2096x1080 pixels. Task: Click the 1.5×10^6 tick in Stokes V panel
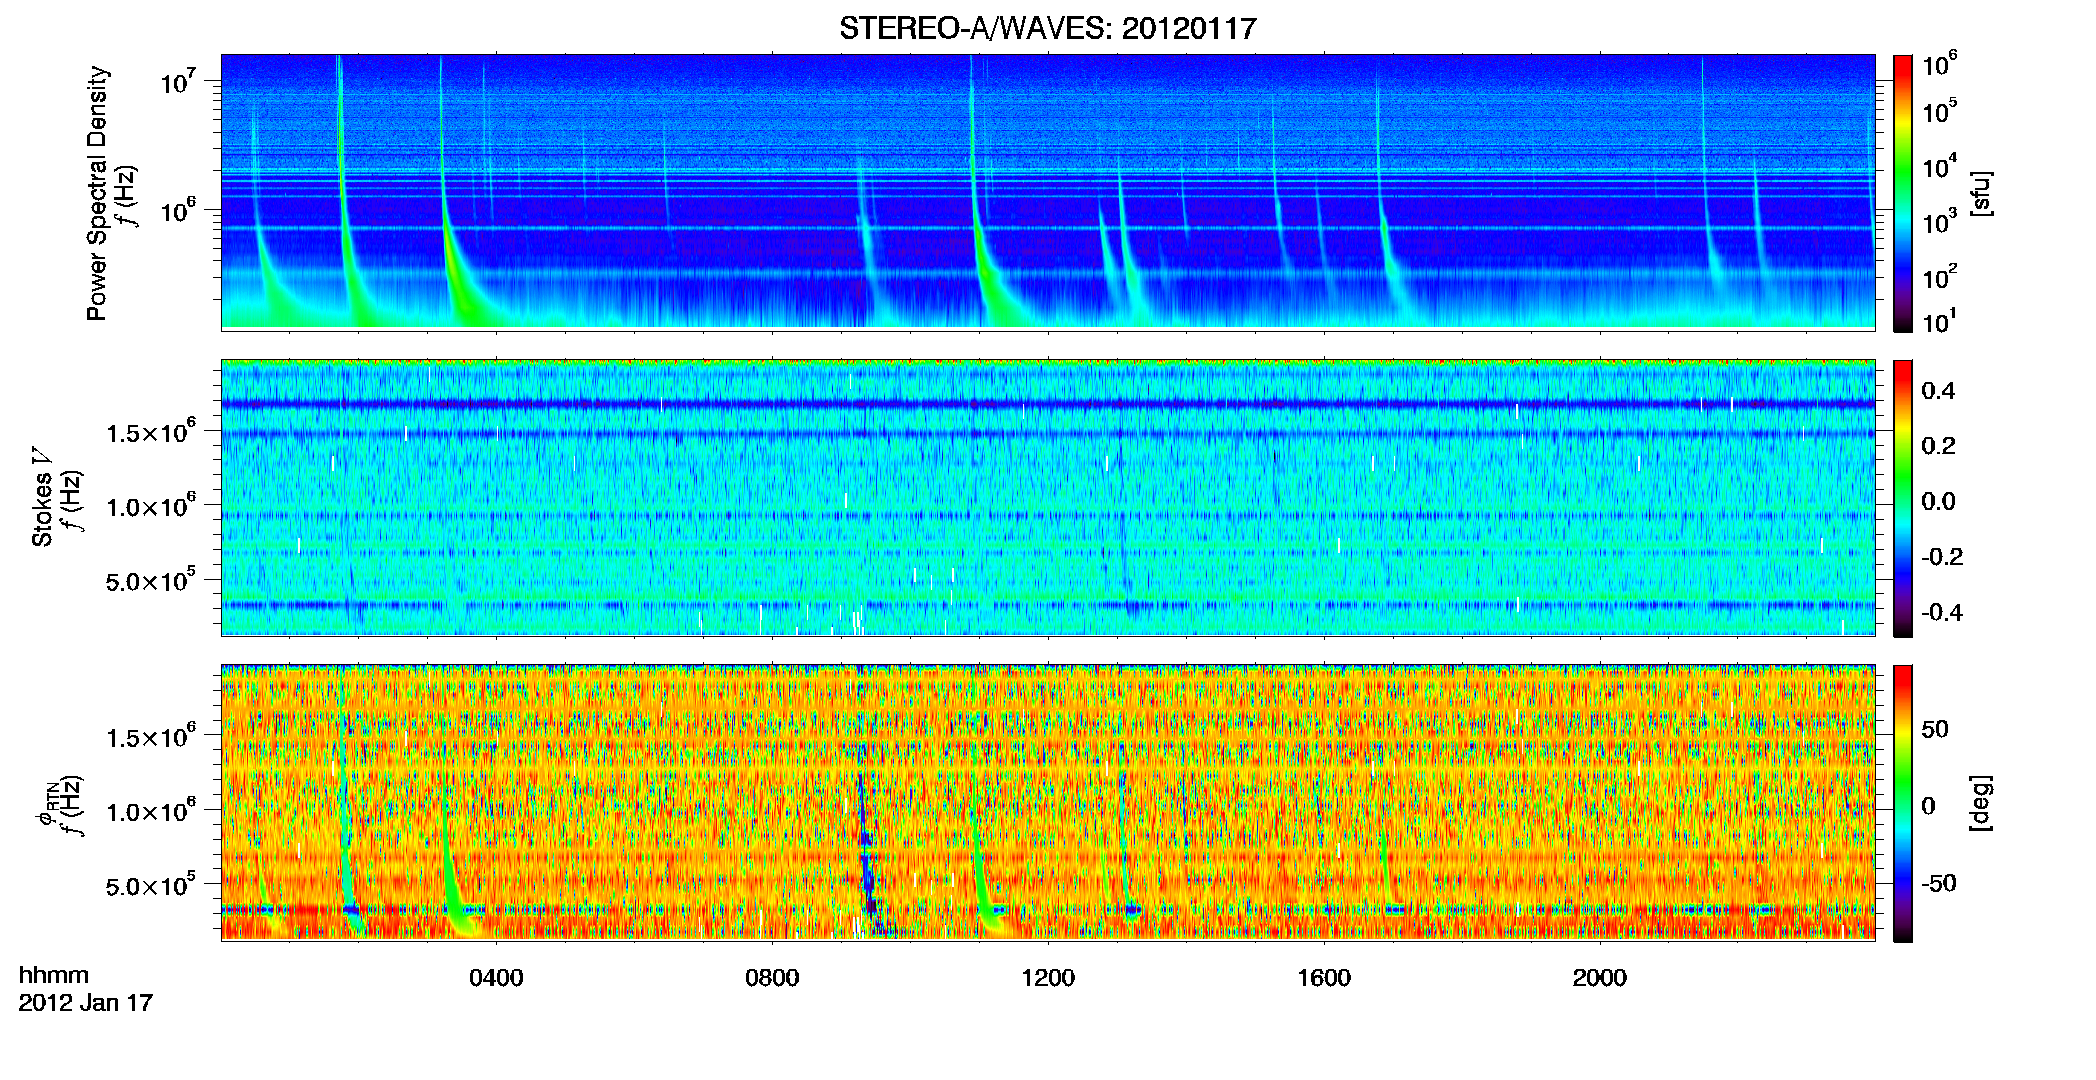tap(150, 432)
